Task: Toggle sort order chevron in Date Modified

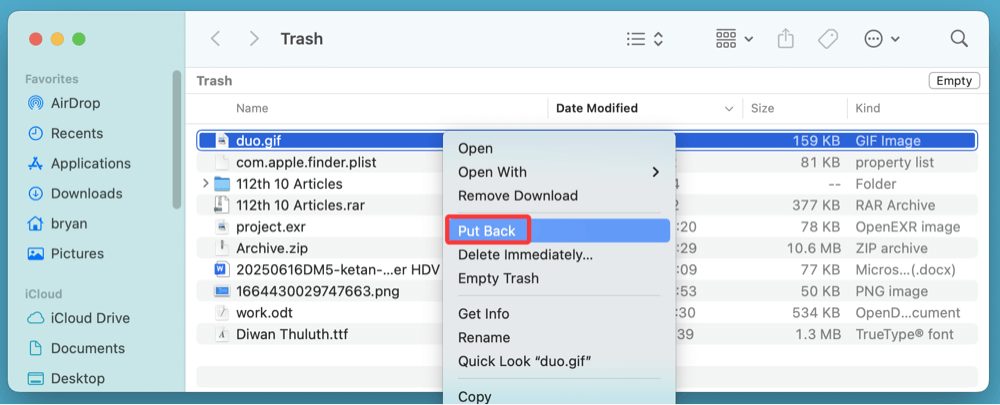Action: (x=729, y=109)
